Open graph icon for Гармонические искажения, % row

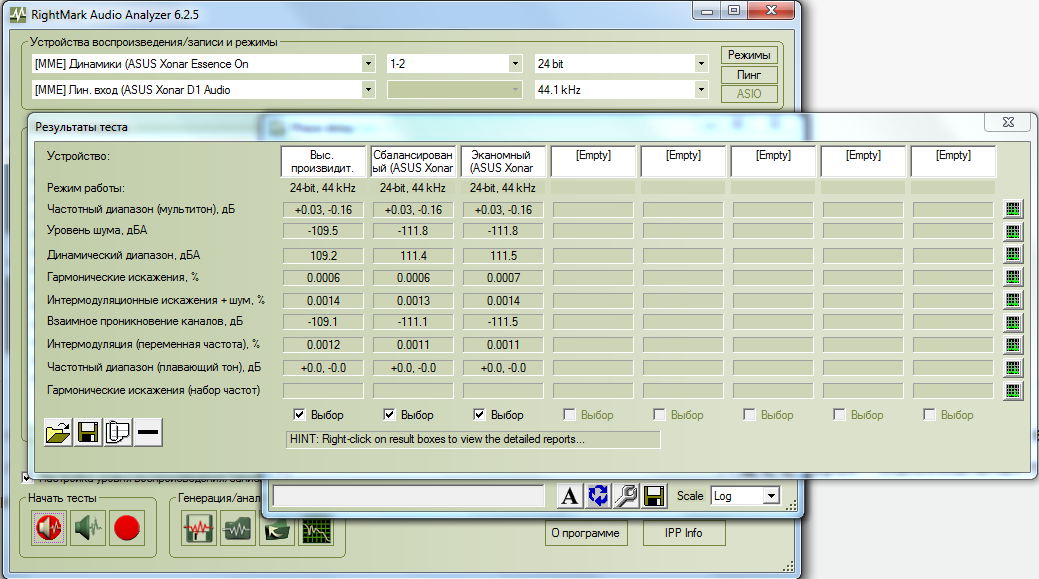[x=1012, y=277]
